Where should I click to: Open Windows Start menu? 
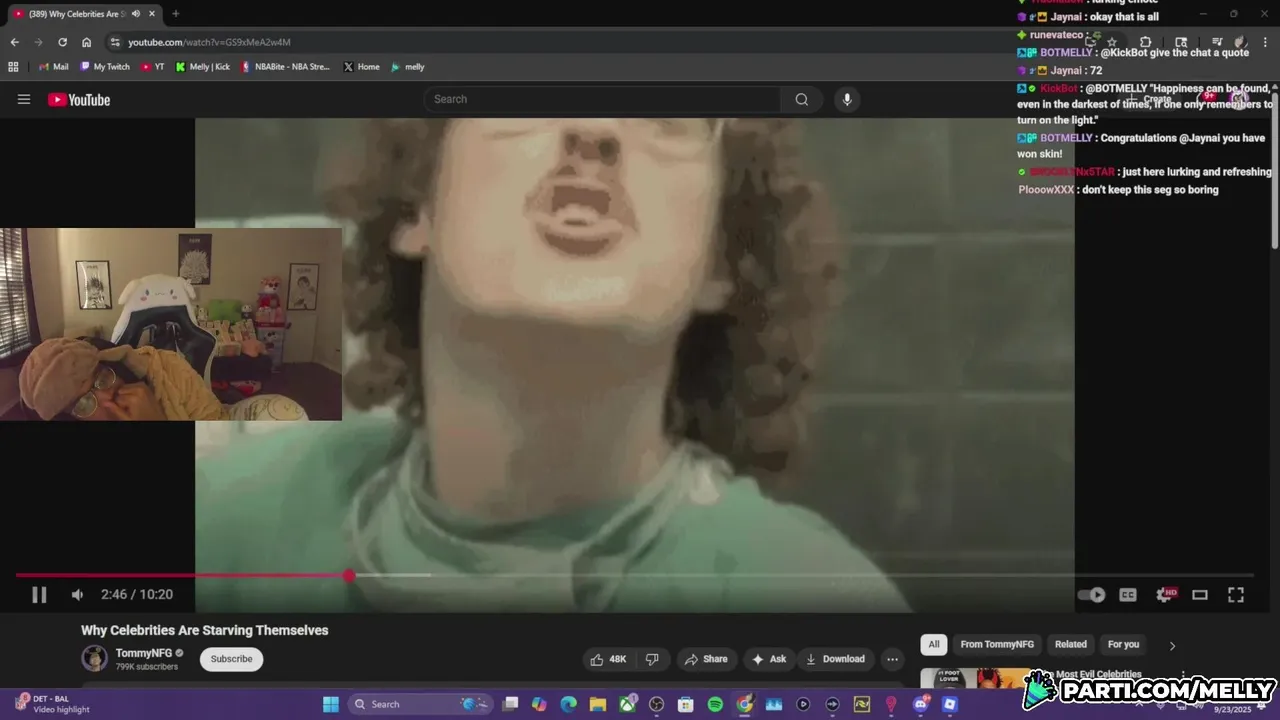click(x=331, y=704)
